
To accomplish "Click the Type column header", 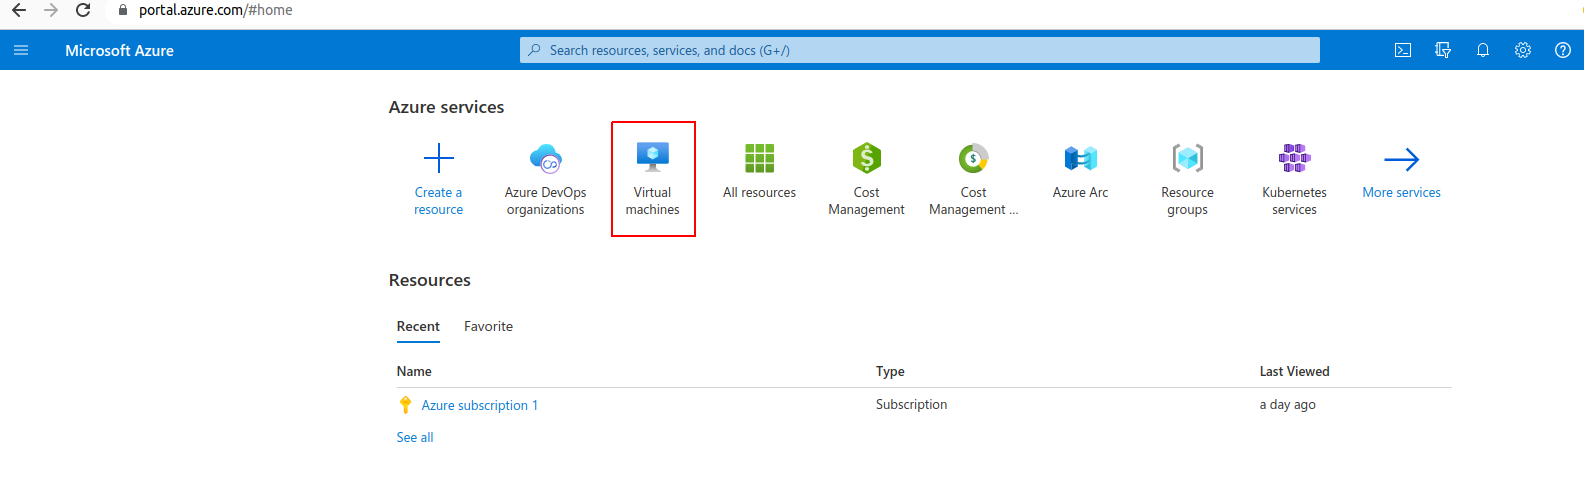I will tap(890, 371).
